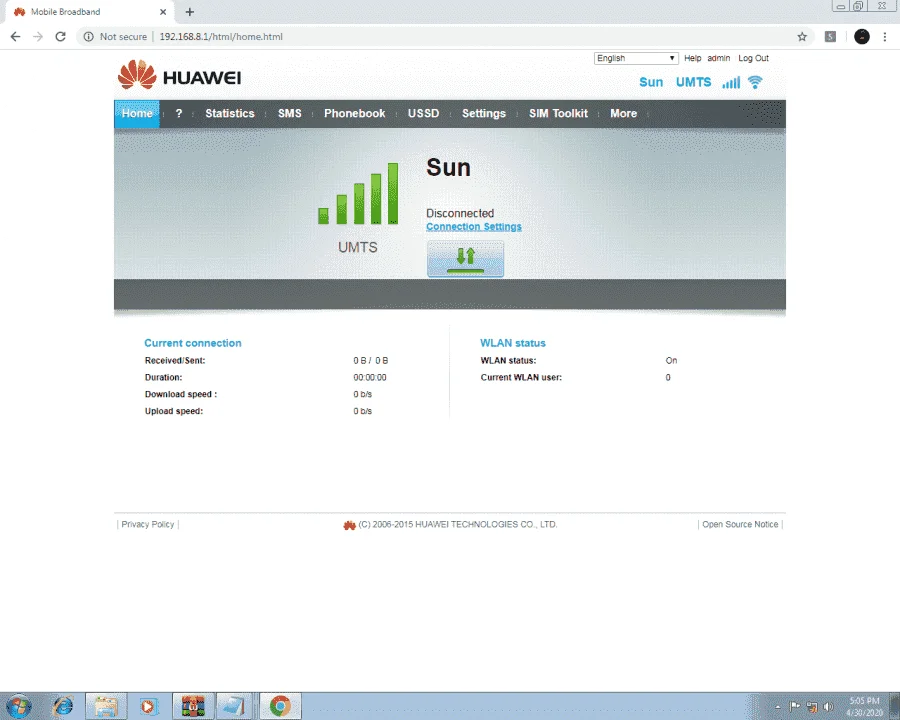Open Windows Start menu

point(18,706)
